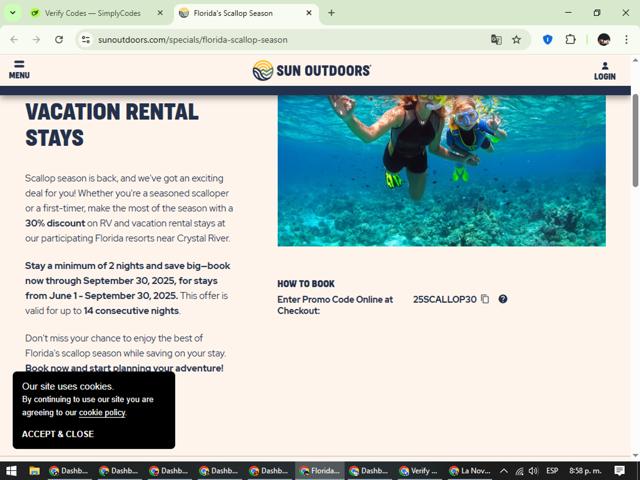This screenshot has height=480, width=640.
Task: Copy promo code 25SCALLOP30 with copy icon
Action: pos(485,299)
